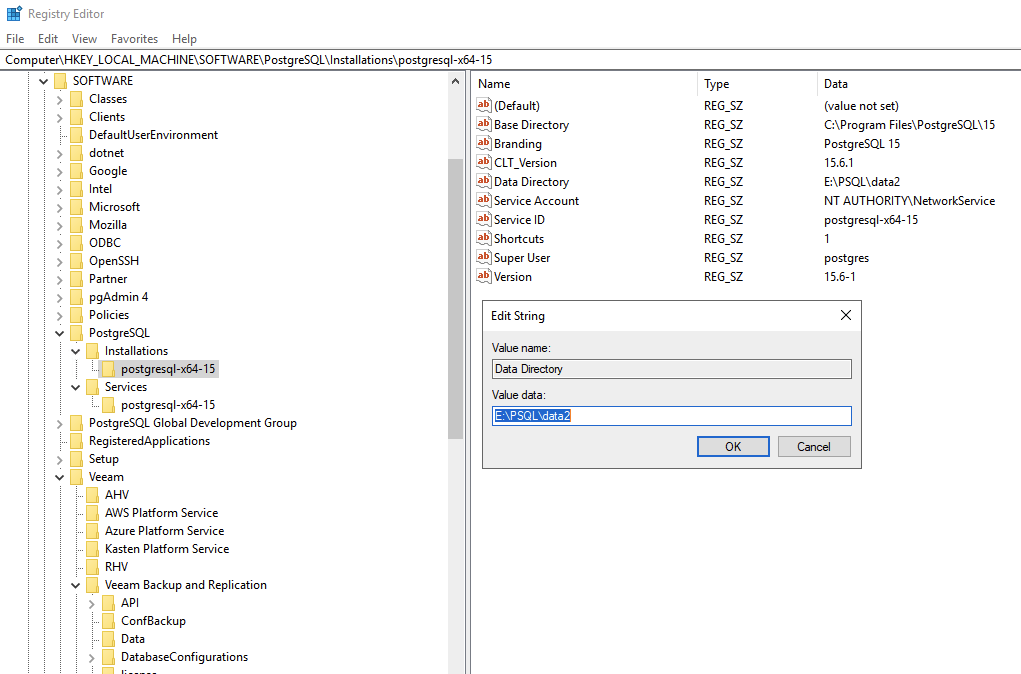Expand the Microsoft registry key
The height and width of the screenshot is (674, 1021).
(58, 206)
